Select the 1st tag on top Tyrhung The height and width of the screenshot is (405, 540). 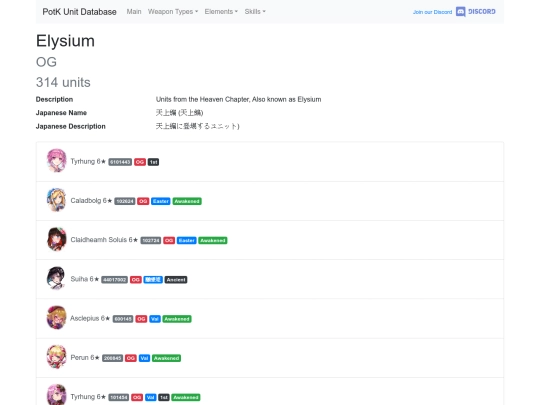153,162
